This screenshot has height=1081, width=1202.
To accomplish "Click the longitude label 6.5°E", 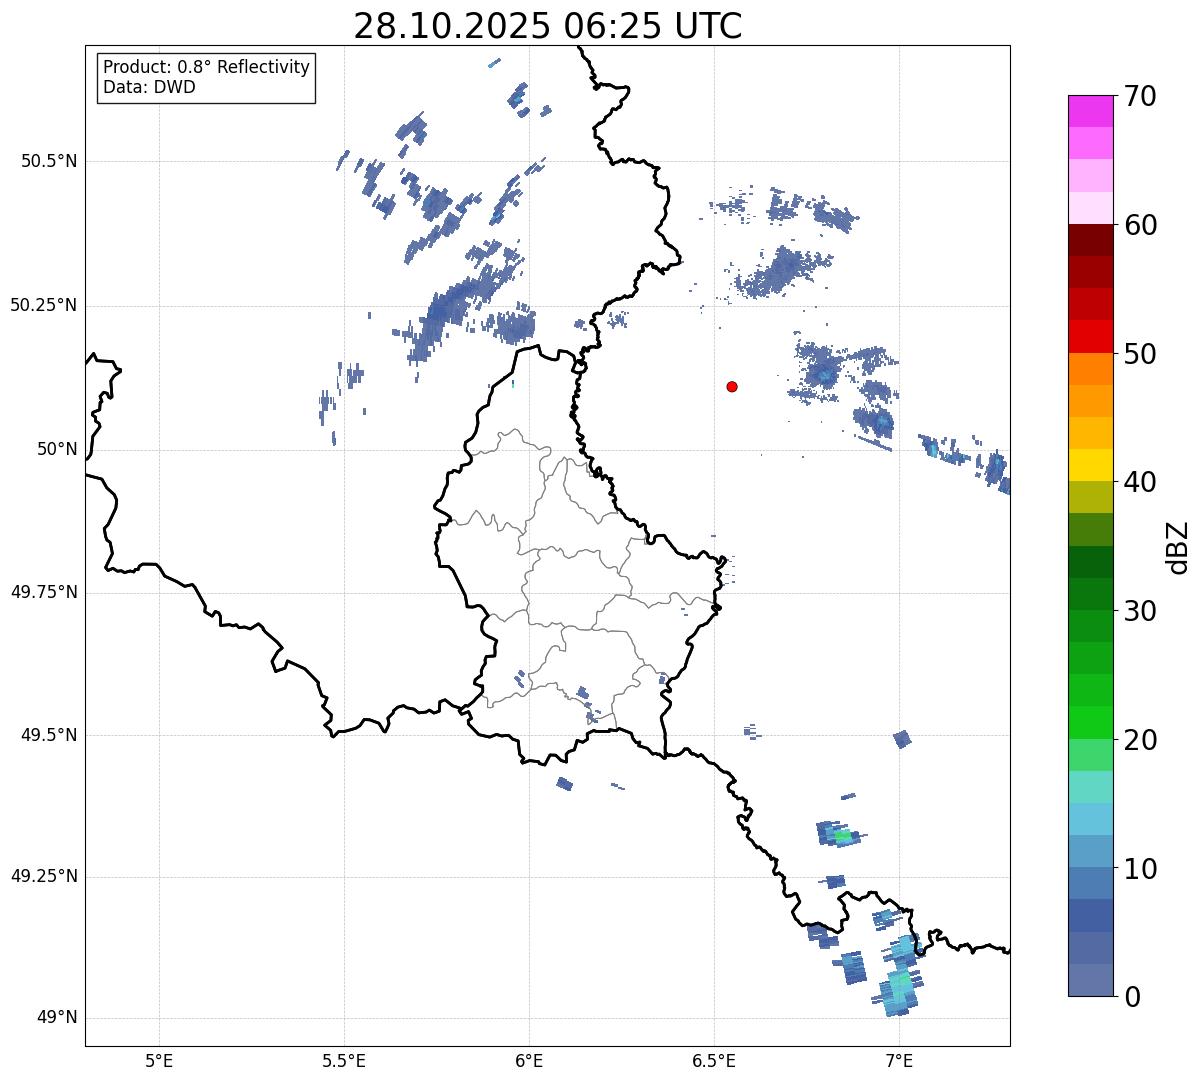I will pos(714,1060).
